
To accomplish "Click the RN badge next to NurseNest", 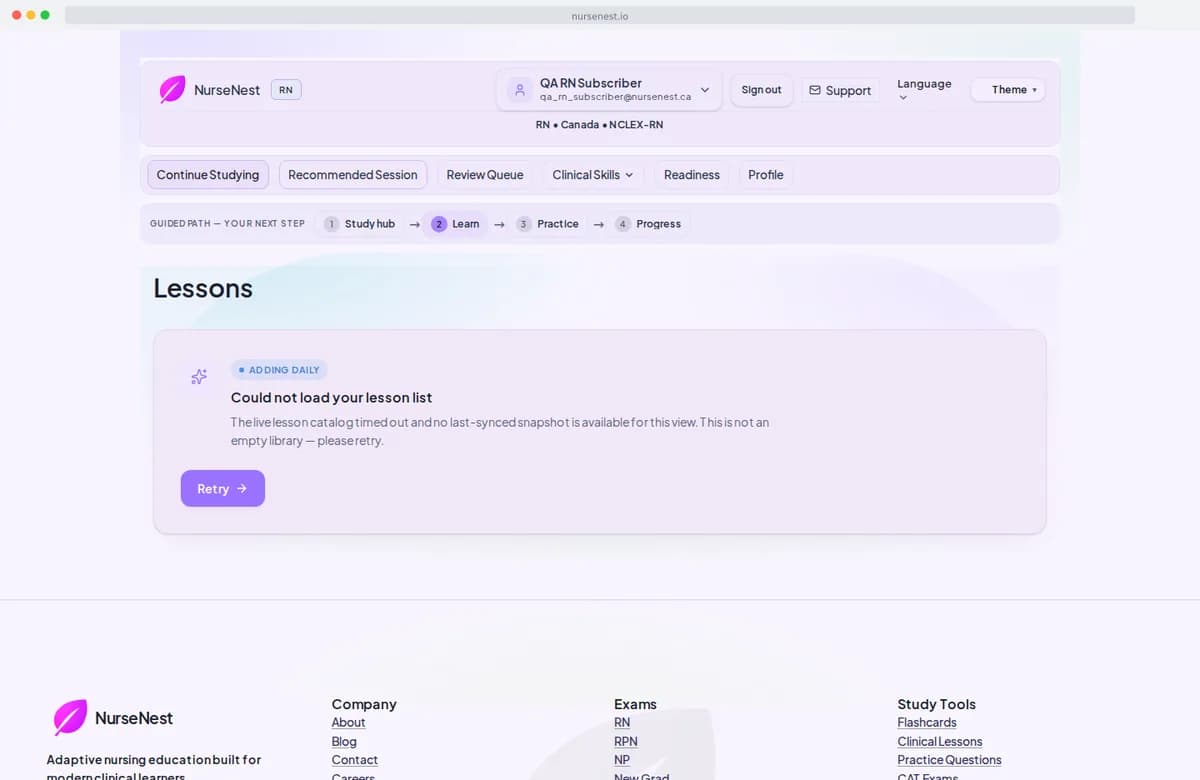I will (x=286, y=90).
